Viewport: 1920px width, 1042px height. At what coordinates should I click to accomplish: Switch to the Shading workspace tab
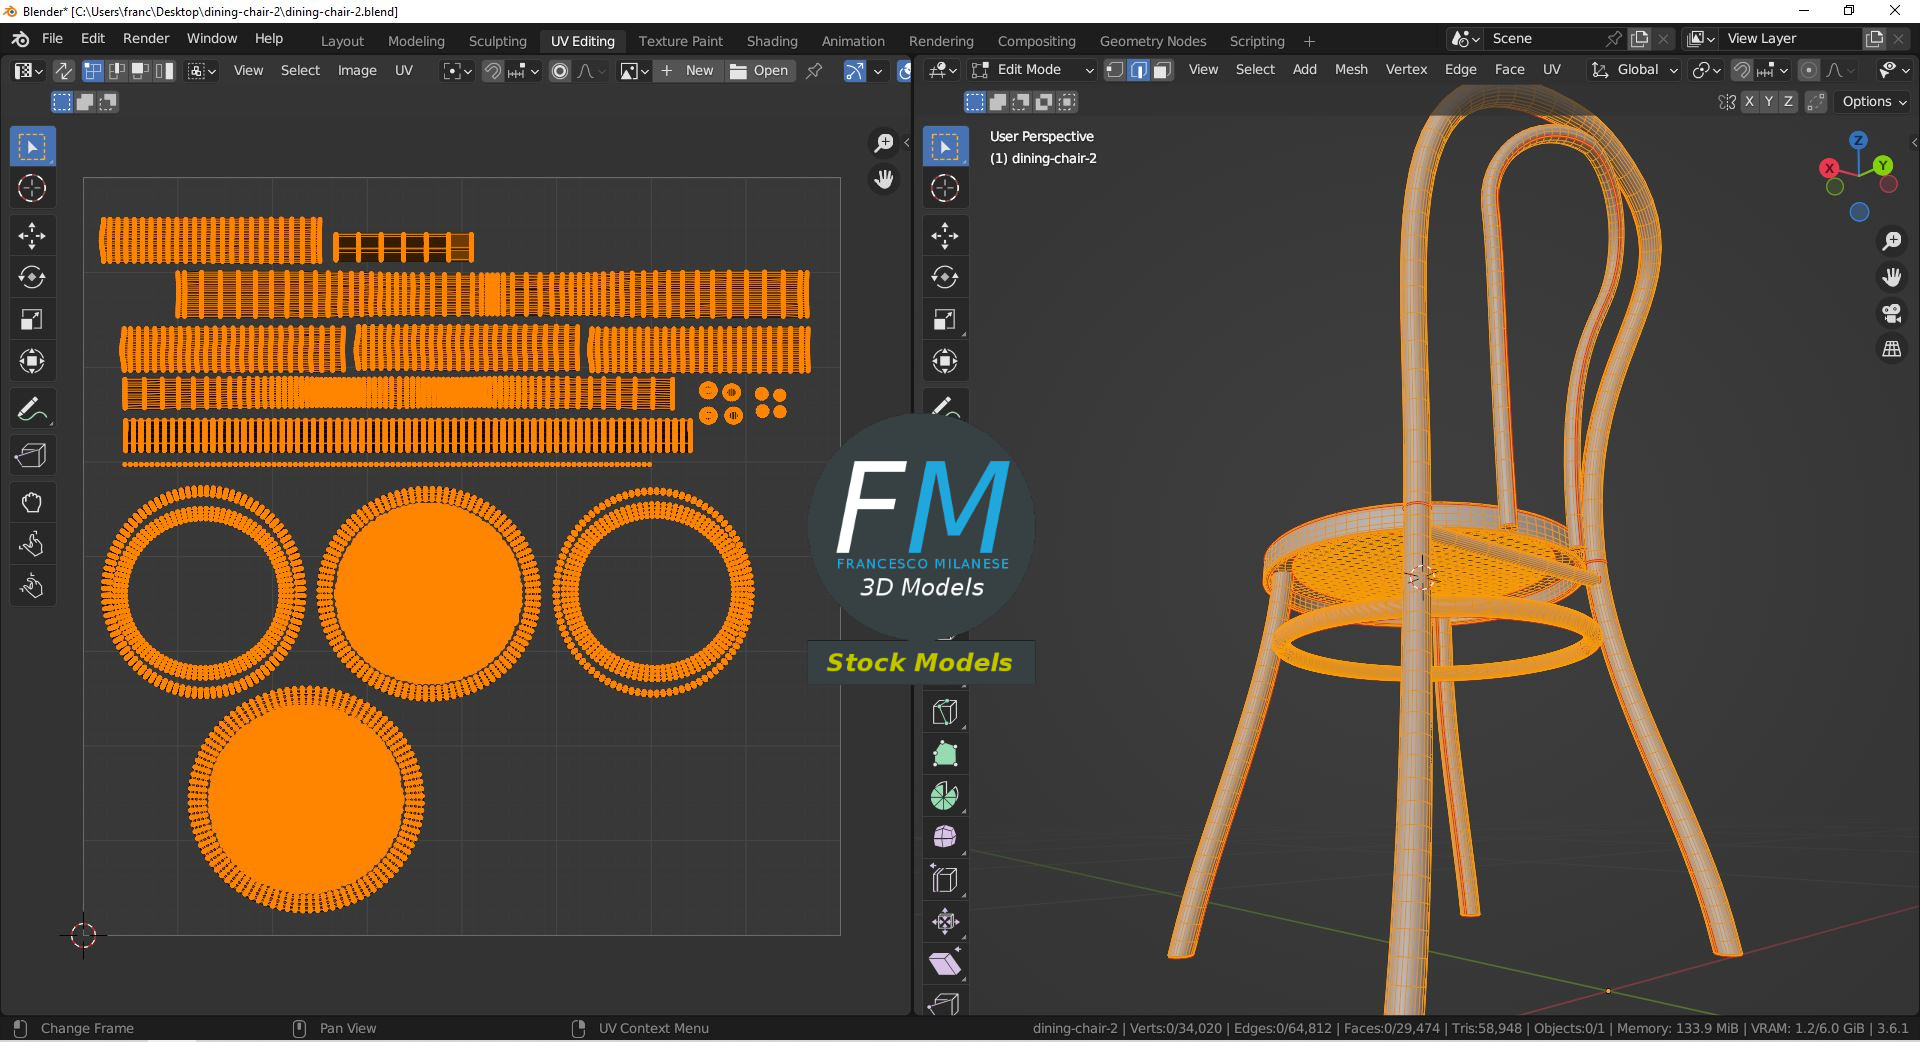(771, 41)
